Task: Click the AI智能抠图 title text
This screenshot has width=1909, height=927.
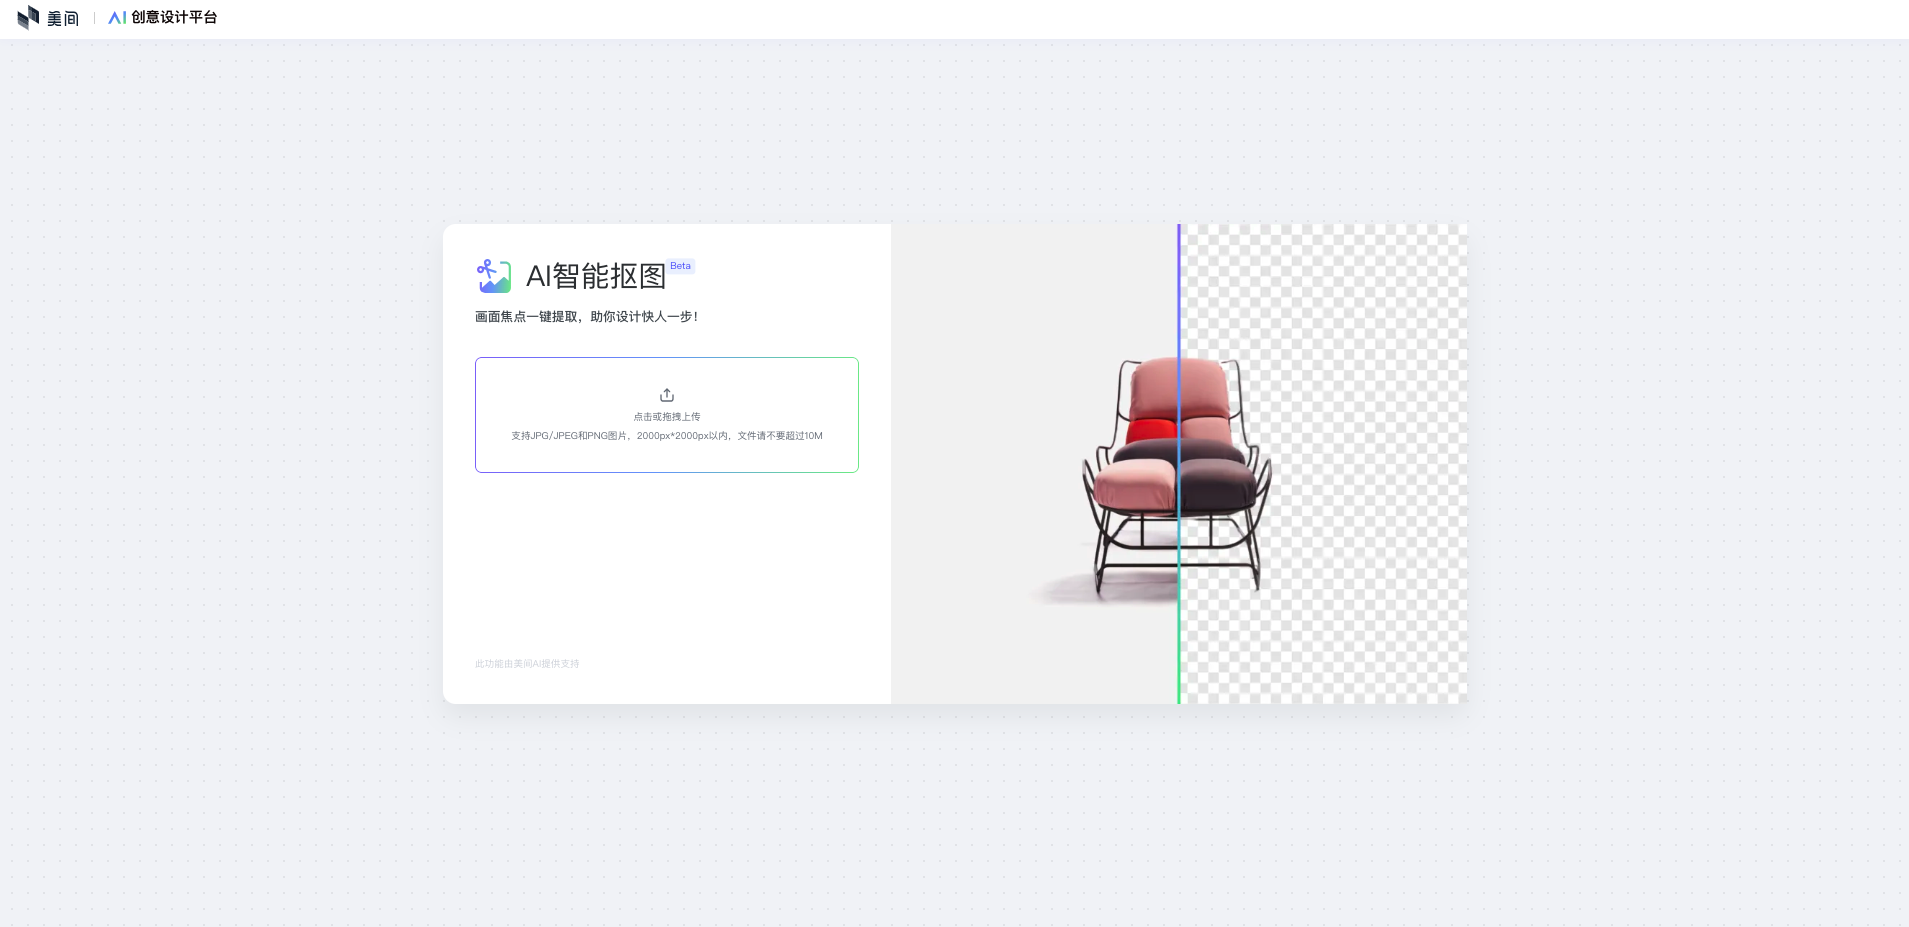Action: [x=597, y=276]
